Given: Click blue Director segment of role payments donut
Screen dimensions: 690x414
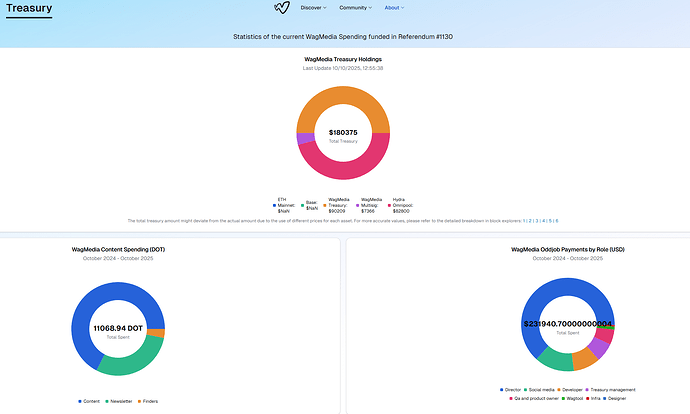Looking at the screenshot, I should 541,295.
